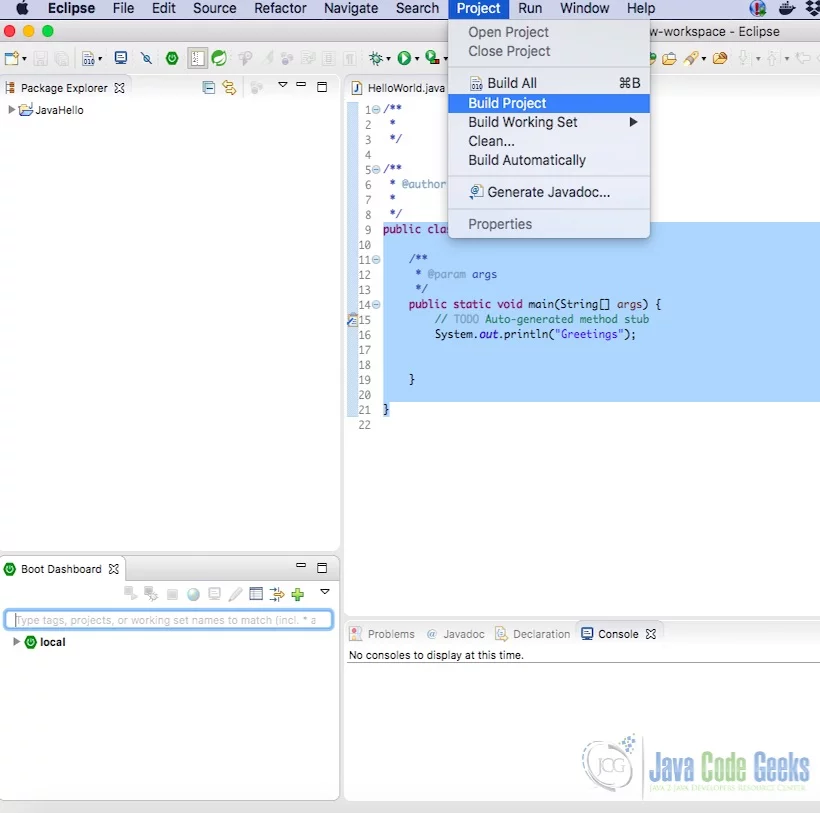820x813 pixels.
Task: Click the Spring leaf toolbar icon
Action: 219,58
